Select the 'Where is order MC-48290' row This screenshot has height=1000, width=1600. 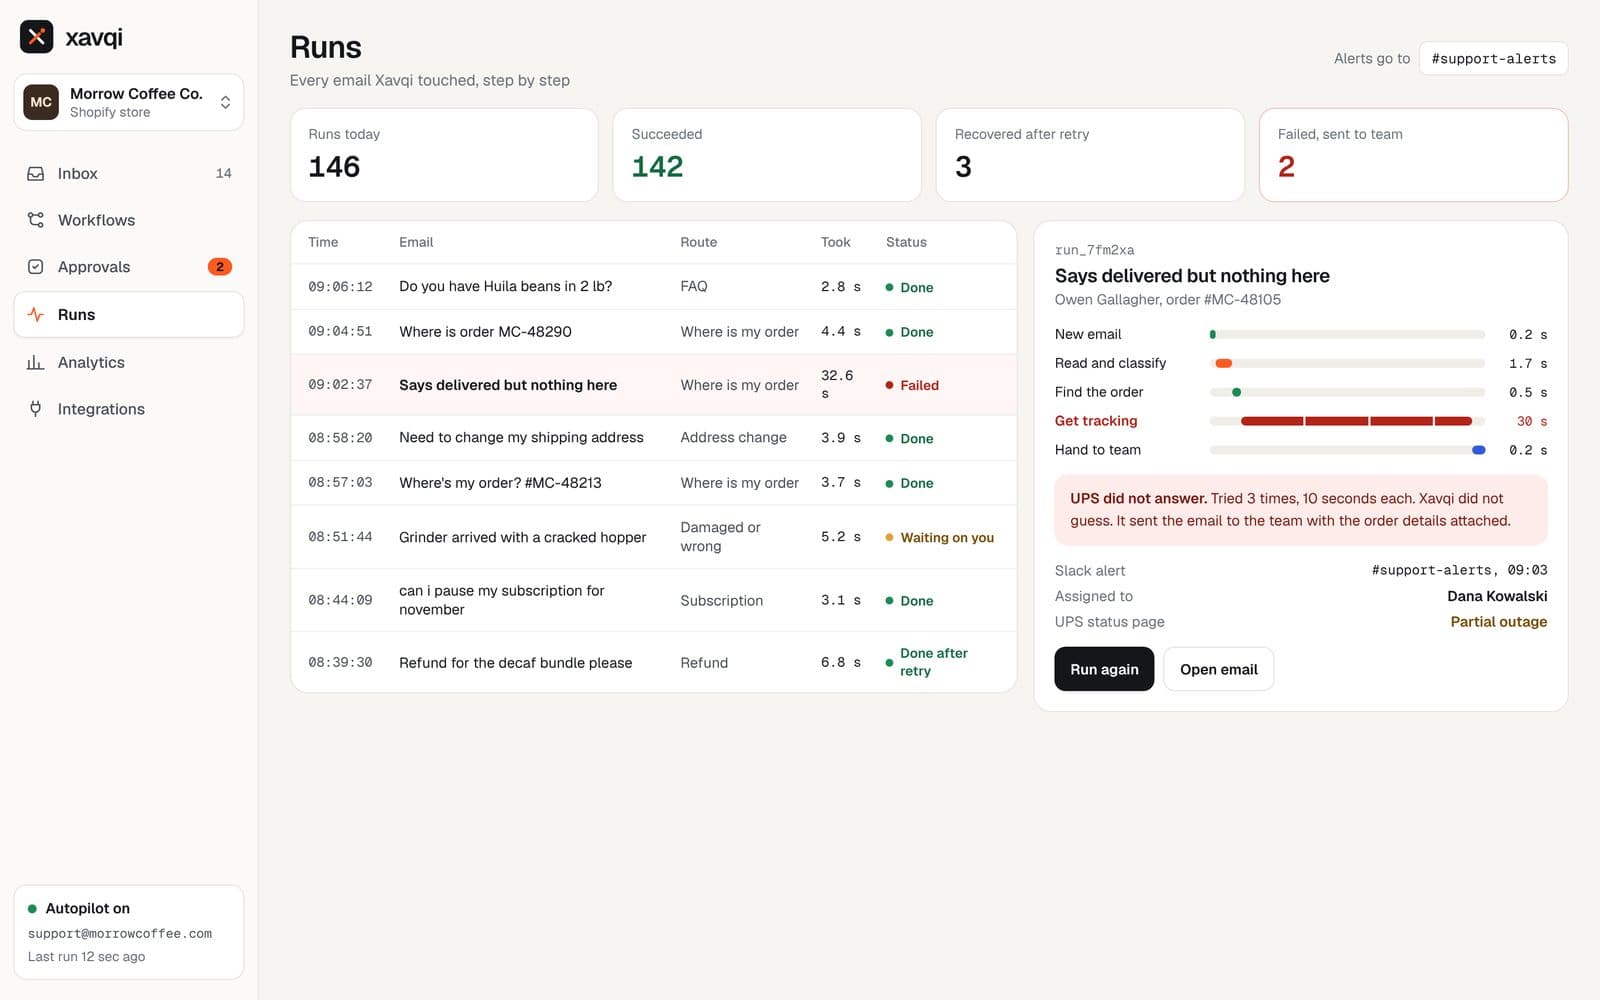[653, 332]
